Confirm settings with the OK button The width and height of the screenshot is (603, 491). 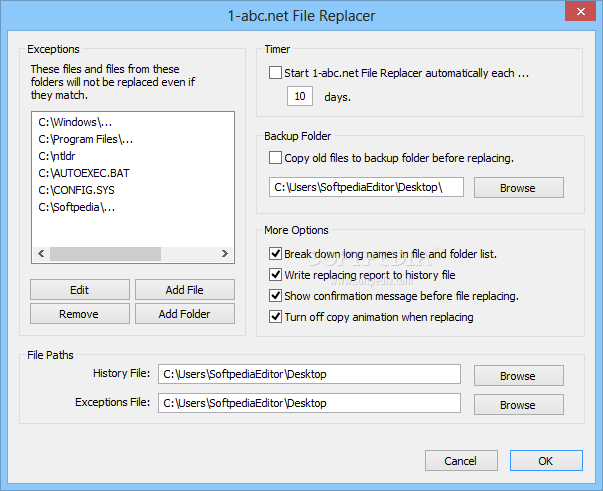(546, 461)
